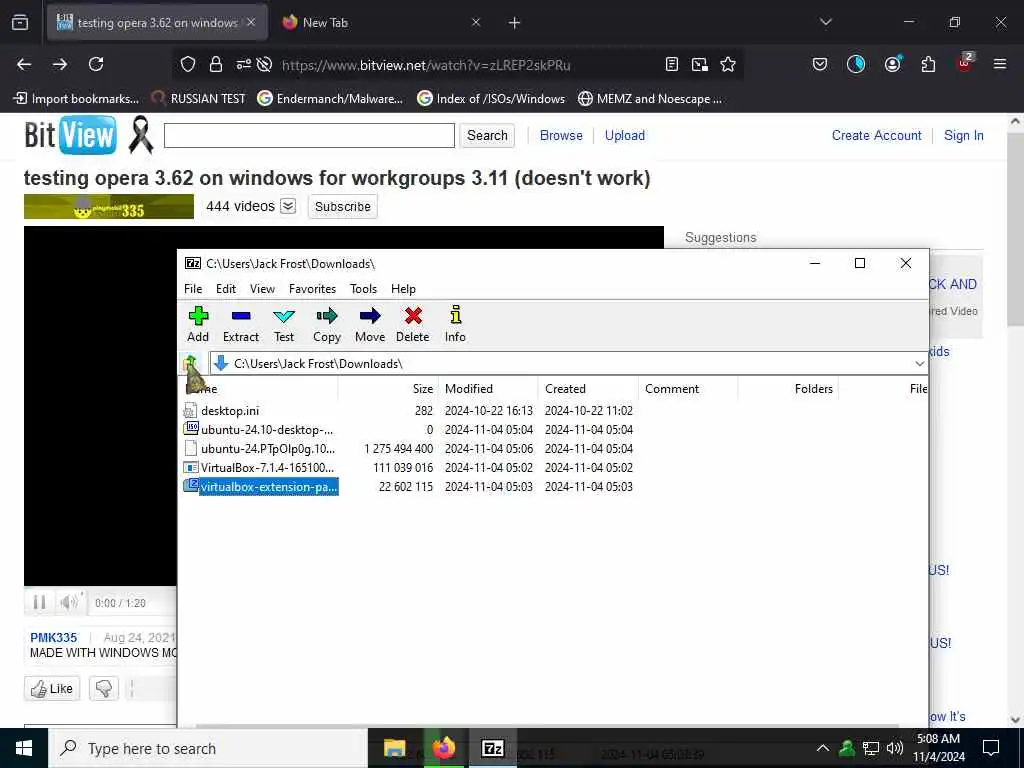Click the tracking protection shield icon
This screenshot has height=768, width=1024.
point(188,64)
